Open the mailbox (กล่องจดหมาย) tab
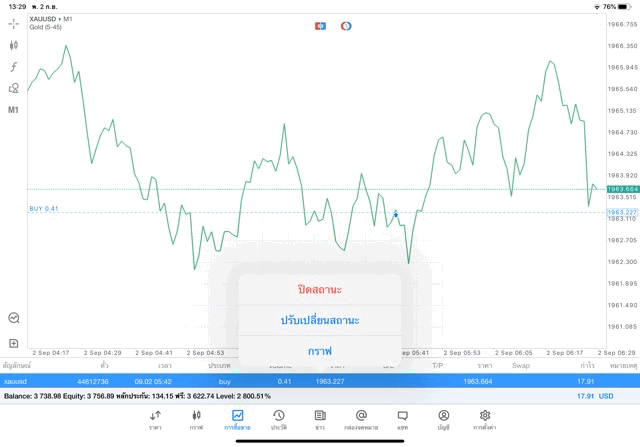 pyautogui.click(x=361, y=419)
